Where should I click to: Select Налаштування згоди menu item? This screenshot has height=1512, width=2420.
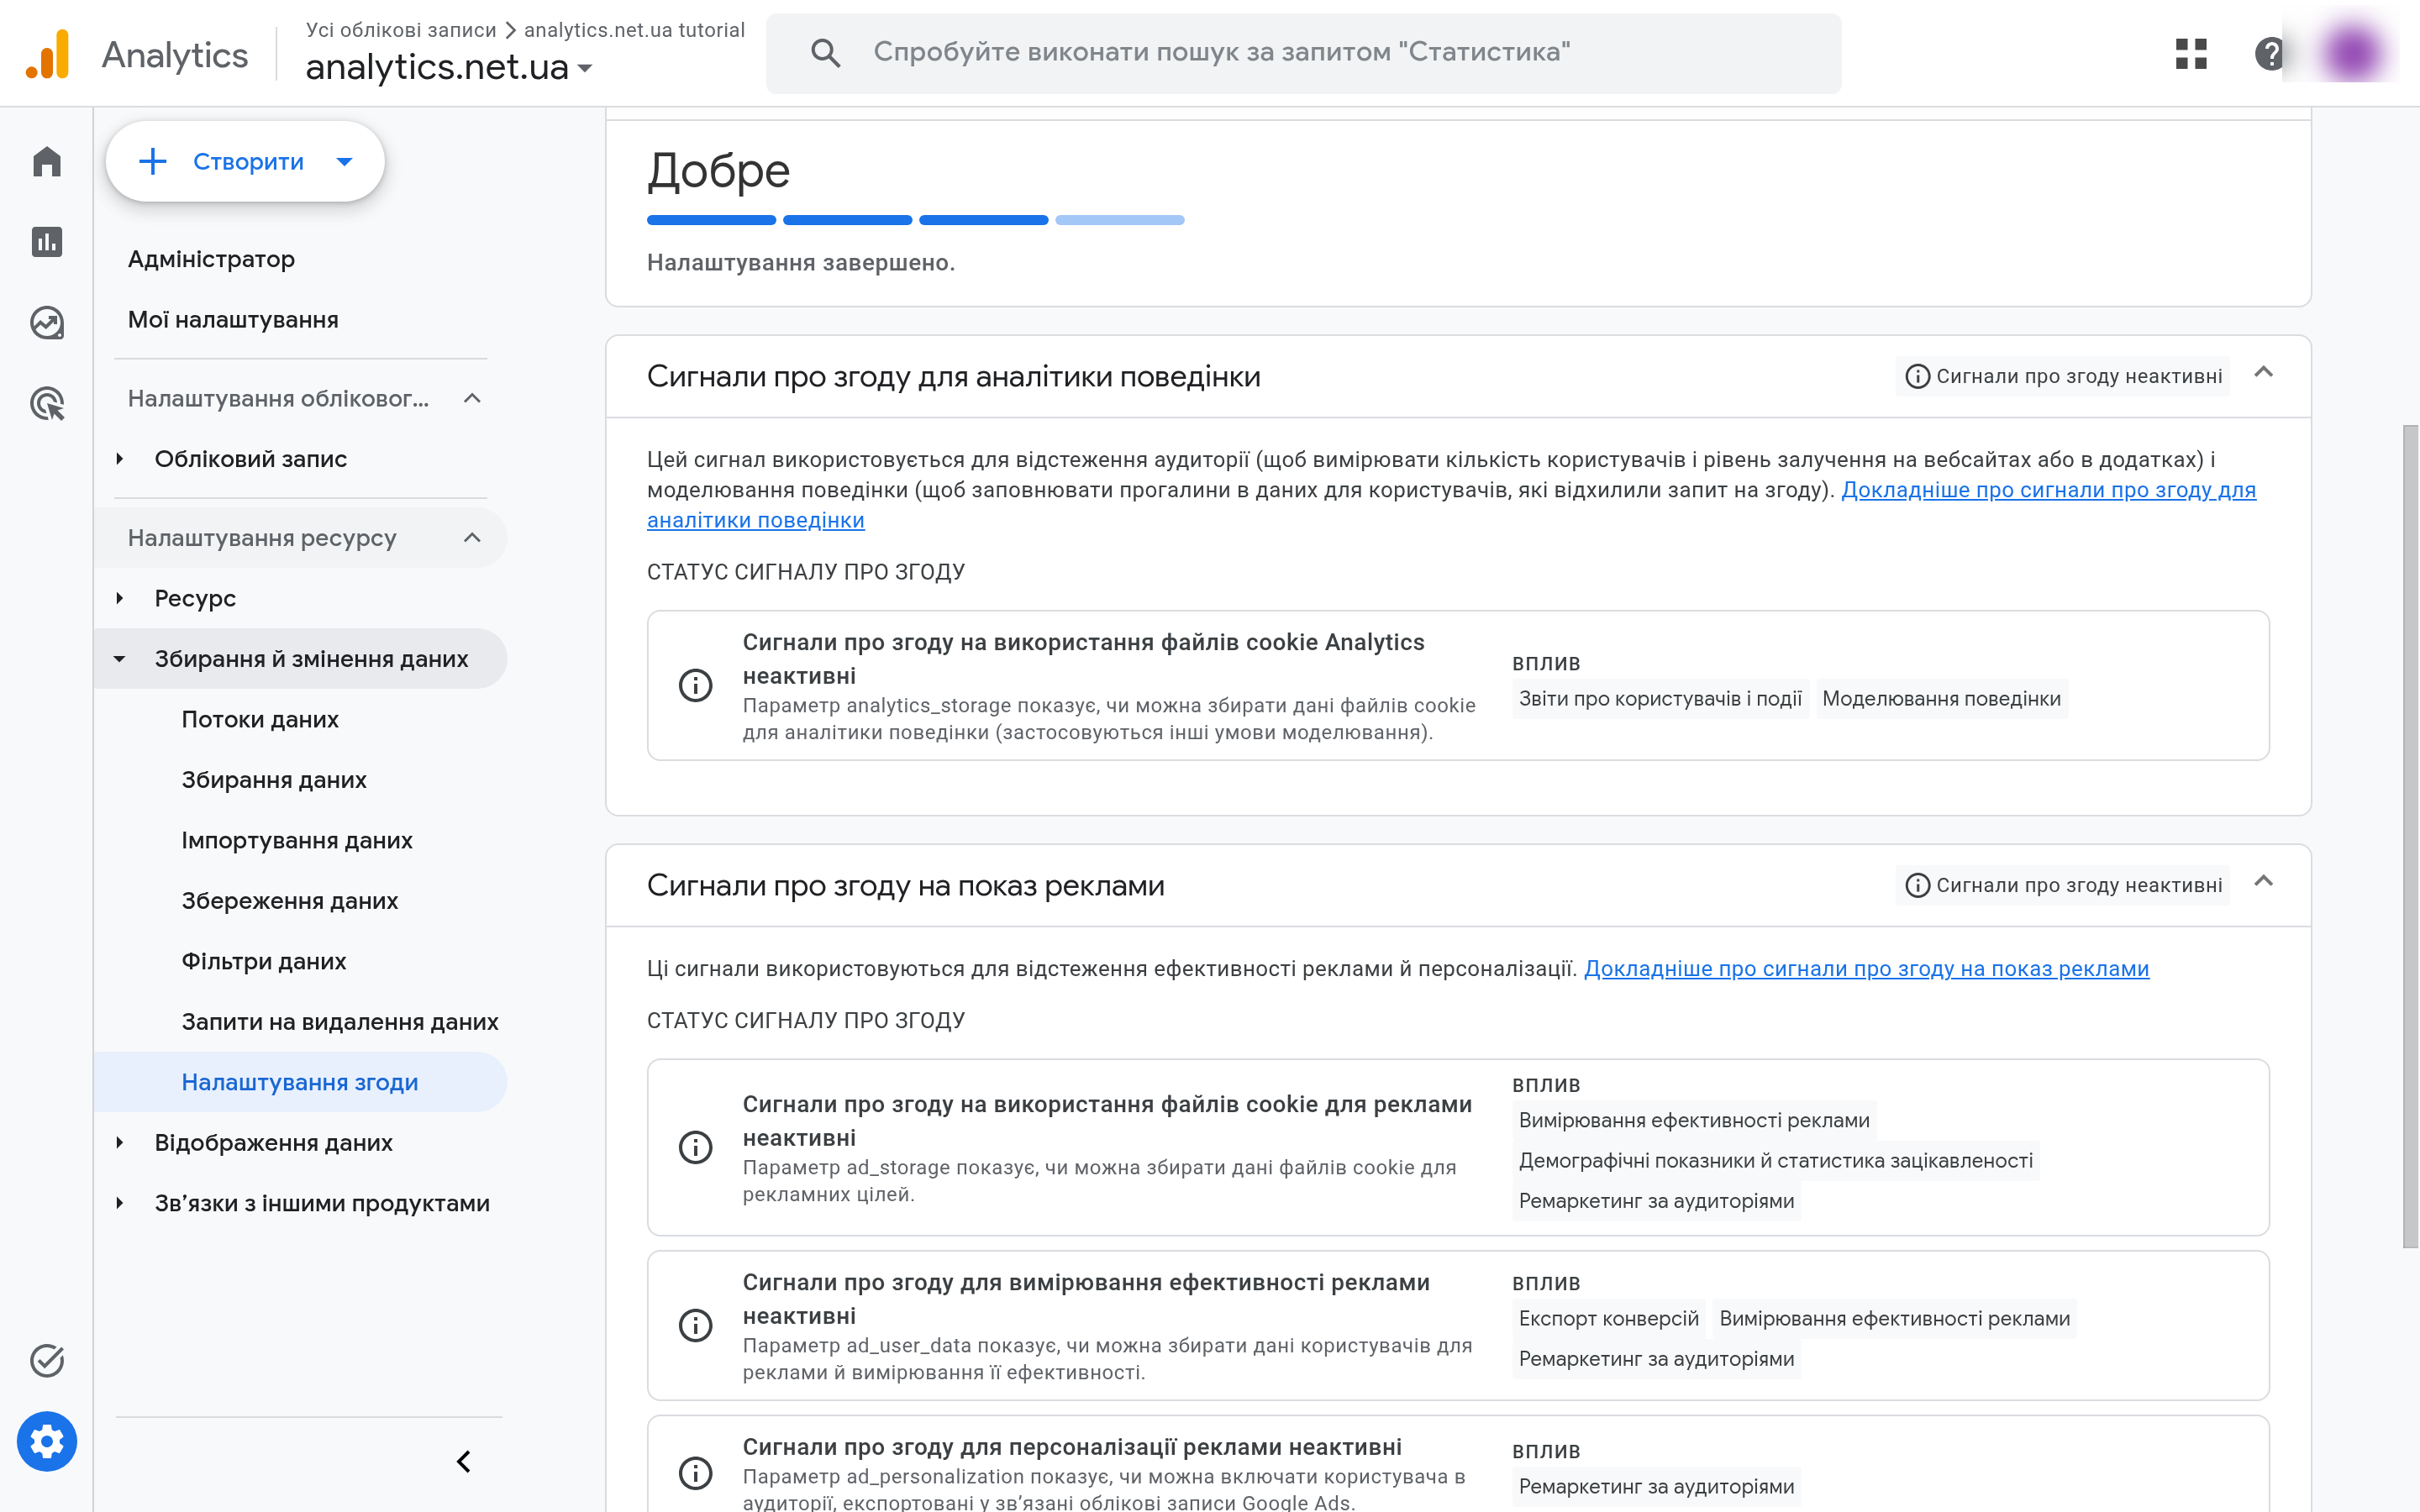pyautogui.click(x=300, y=1083)
